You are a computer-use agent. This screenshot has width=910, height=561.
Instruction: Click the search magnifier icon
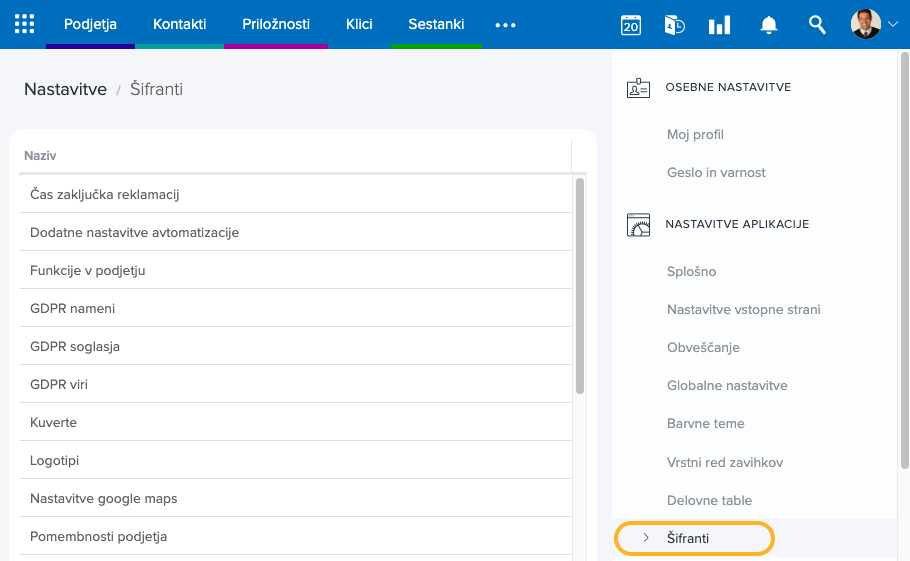[x=817, y=25]
